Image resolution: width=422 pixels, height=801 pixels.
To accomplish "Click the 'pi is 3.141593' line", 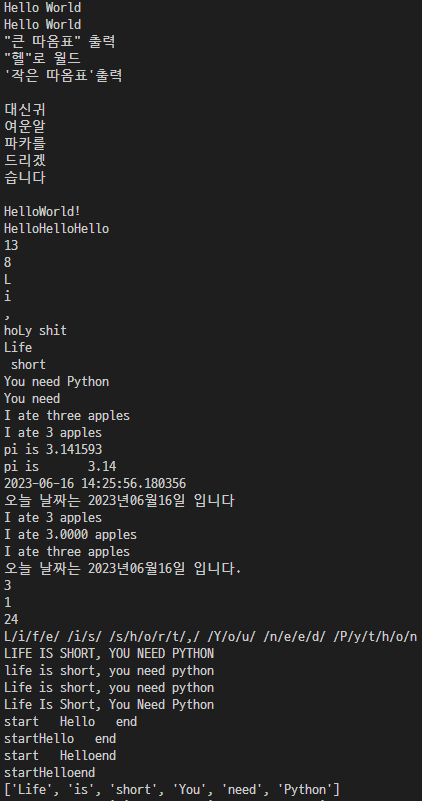I will tap(53, 450).
